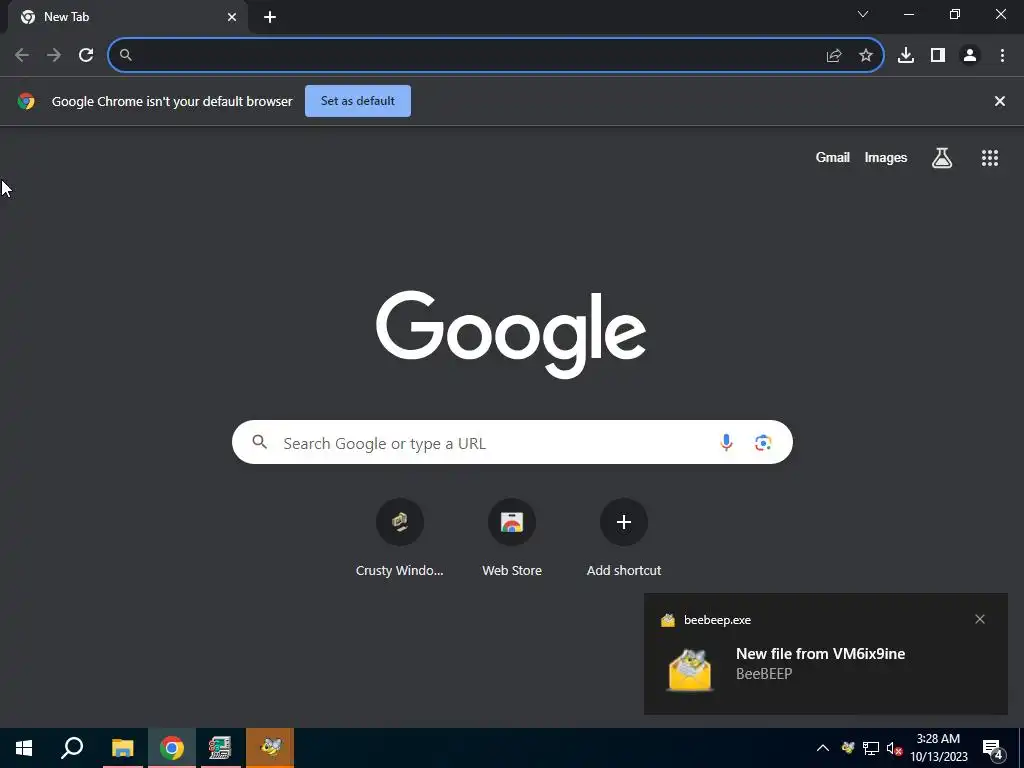Share this page using the share icon
This screenshot has height=768, width=1024.
834,56
